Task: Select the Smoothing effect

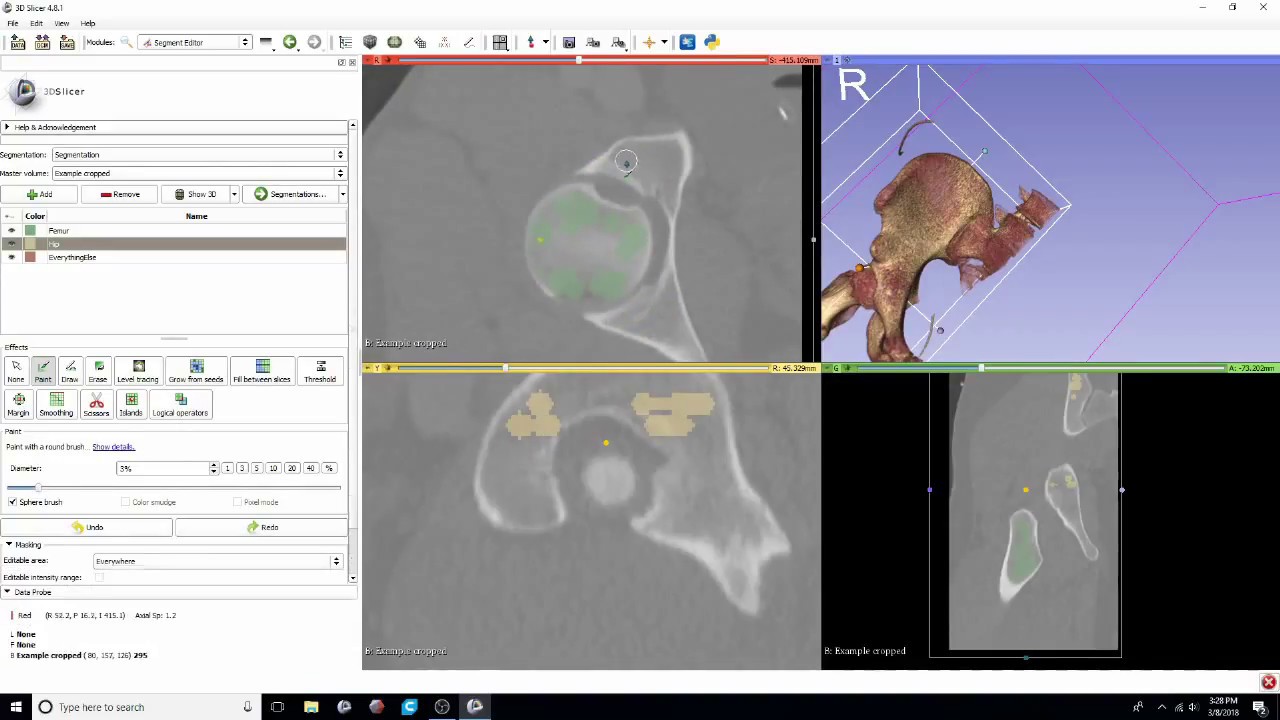Action: (56, 405)
